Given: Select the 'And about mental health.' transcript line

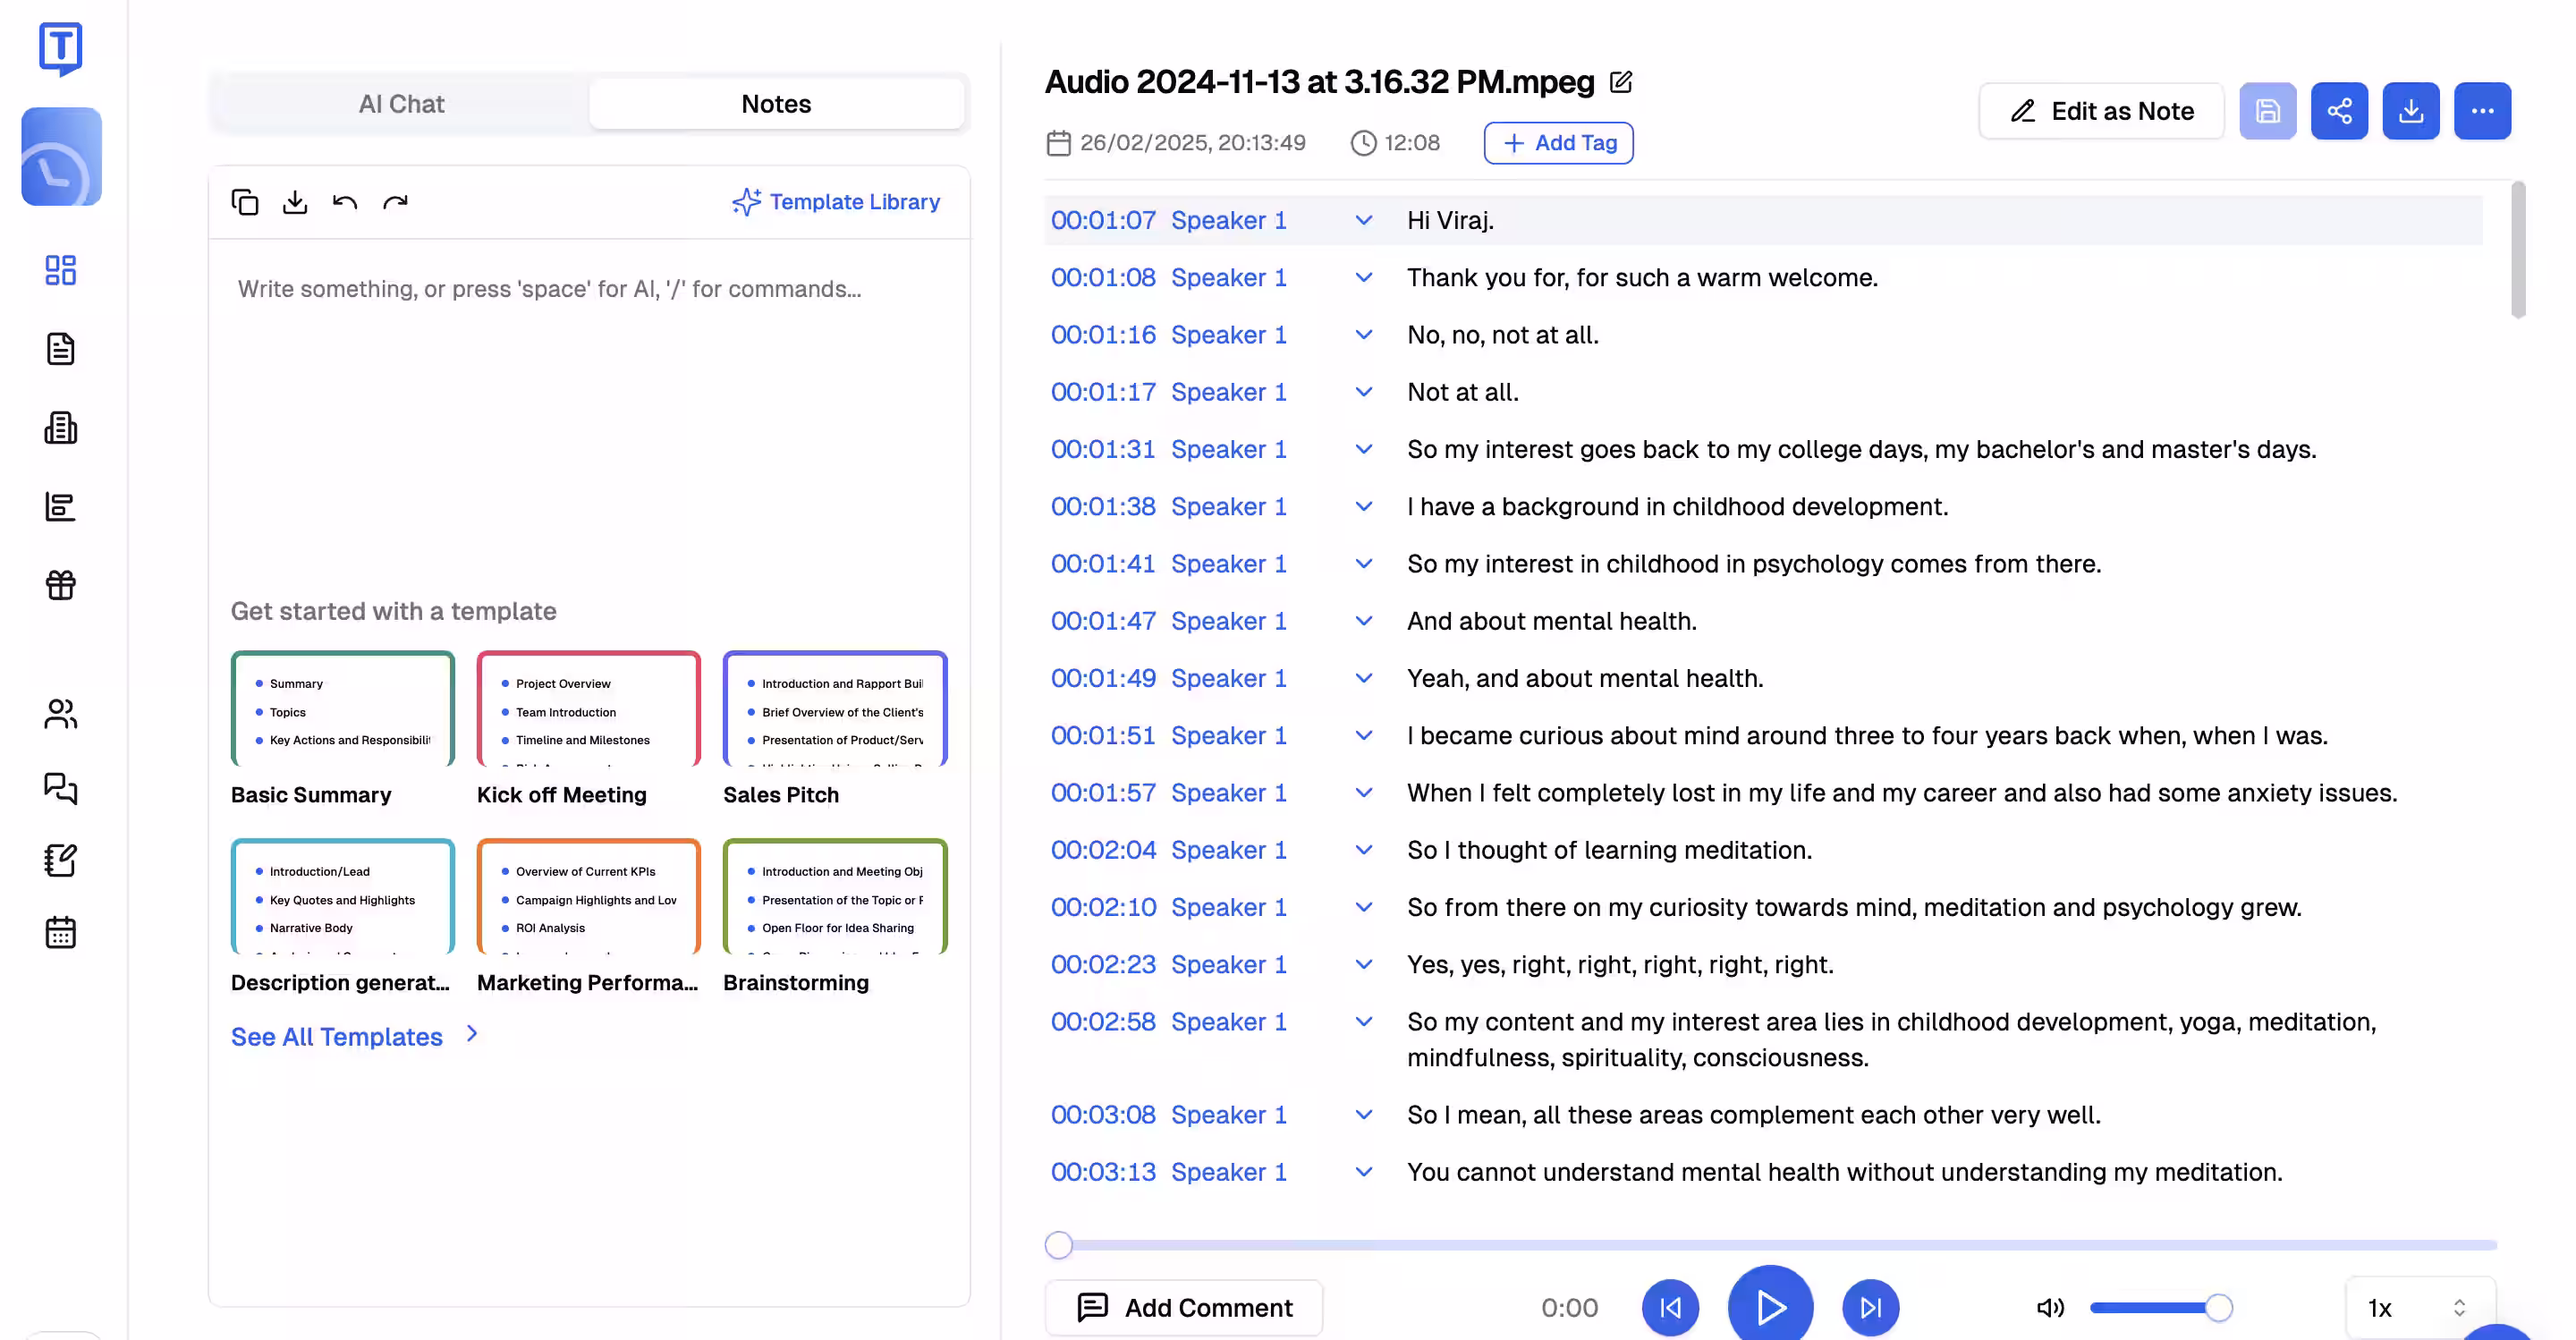Looking at the screenshot, I should click(1552, 621).
